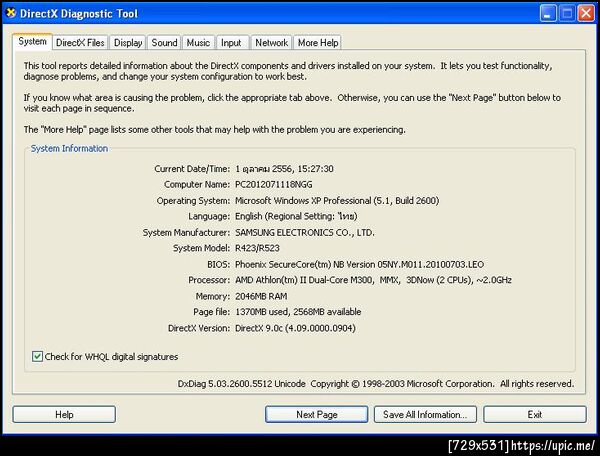Viewport: 600px width, 456px height.
Task: Click the AMD Athlon II processor value
Action: (x=373, y=280)
